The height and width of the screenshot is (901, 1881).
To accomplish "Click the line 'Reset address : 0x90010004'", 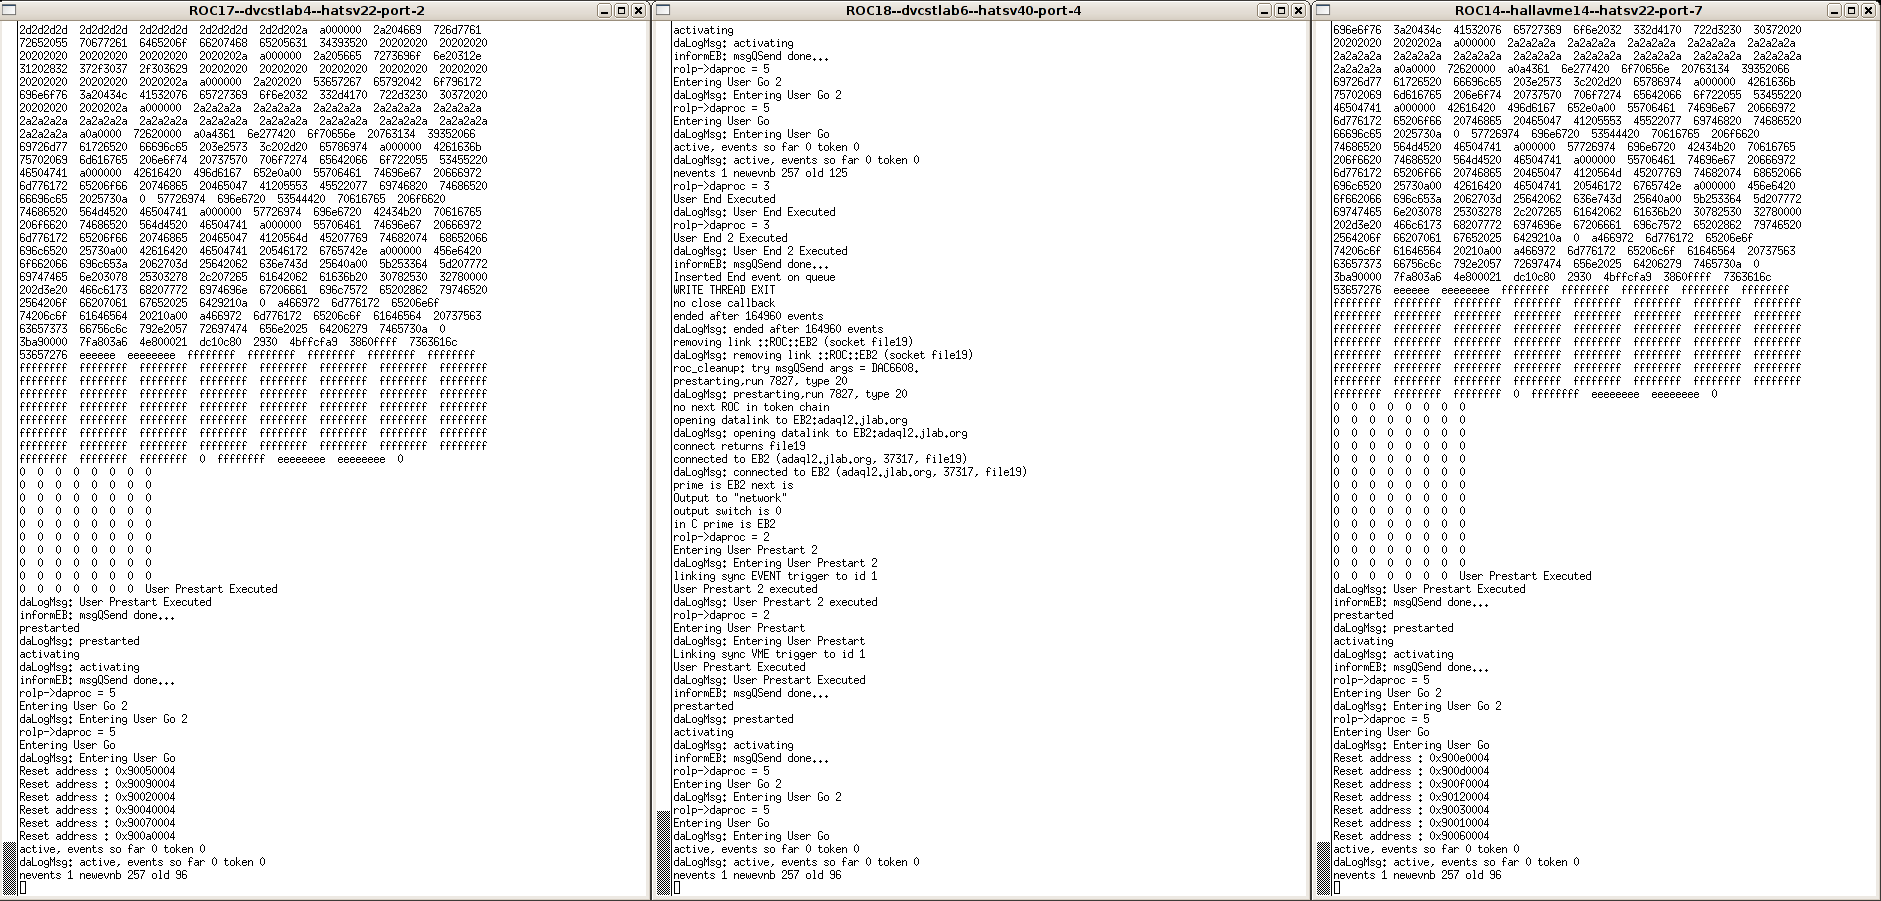I will click(x=1411, y=823).
